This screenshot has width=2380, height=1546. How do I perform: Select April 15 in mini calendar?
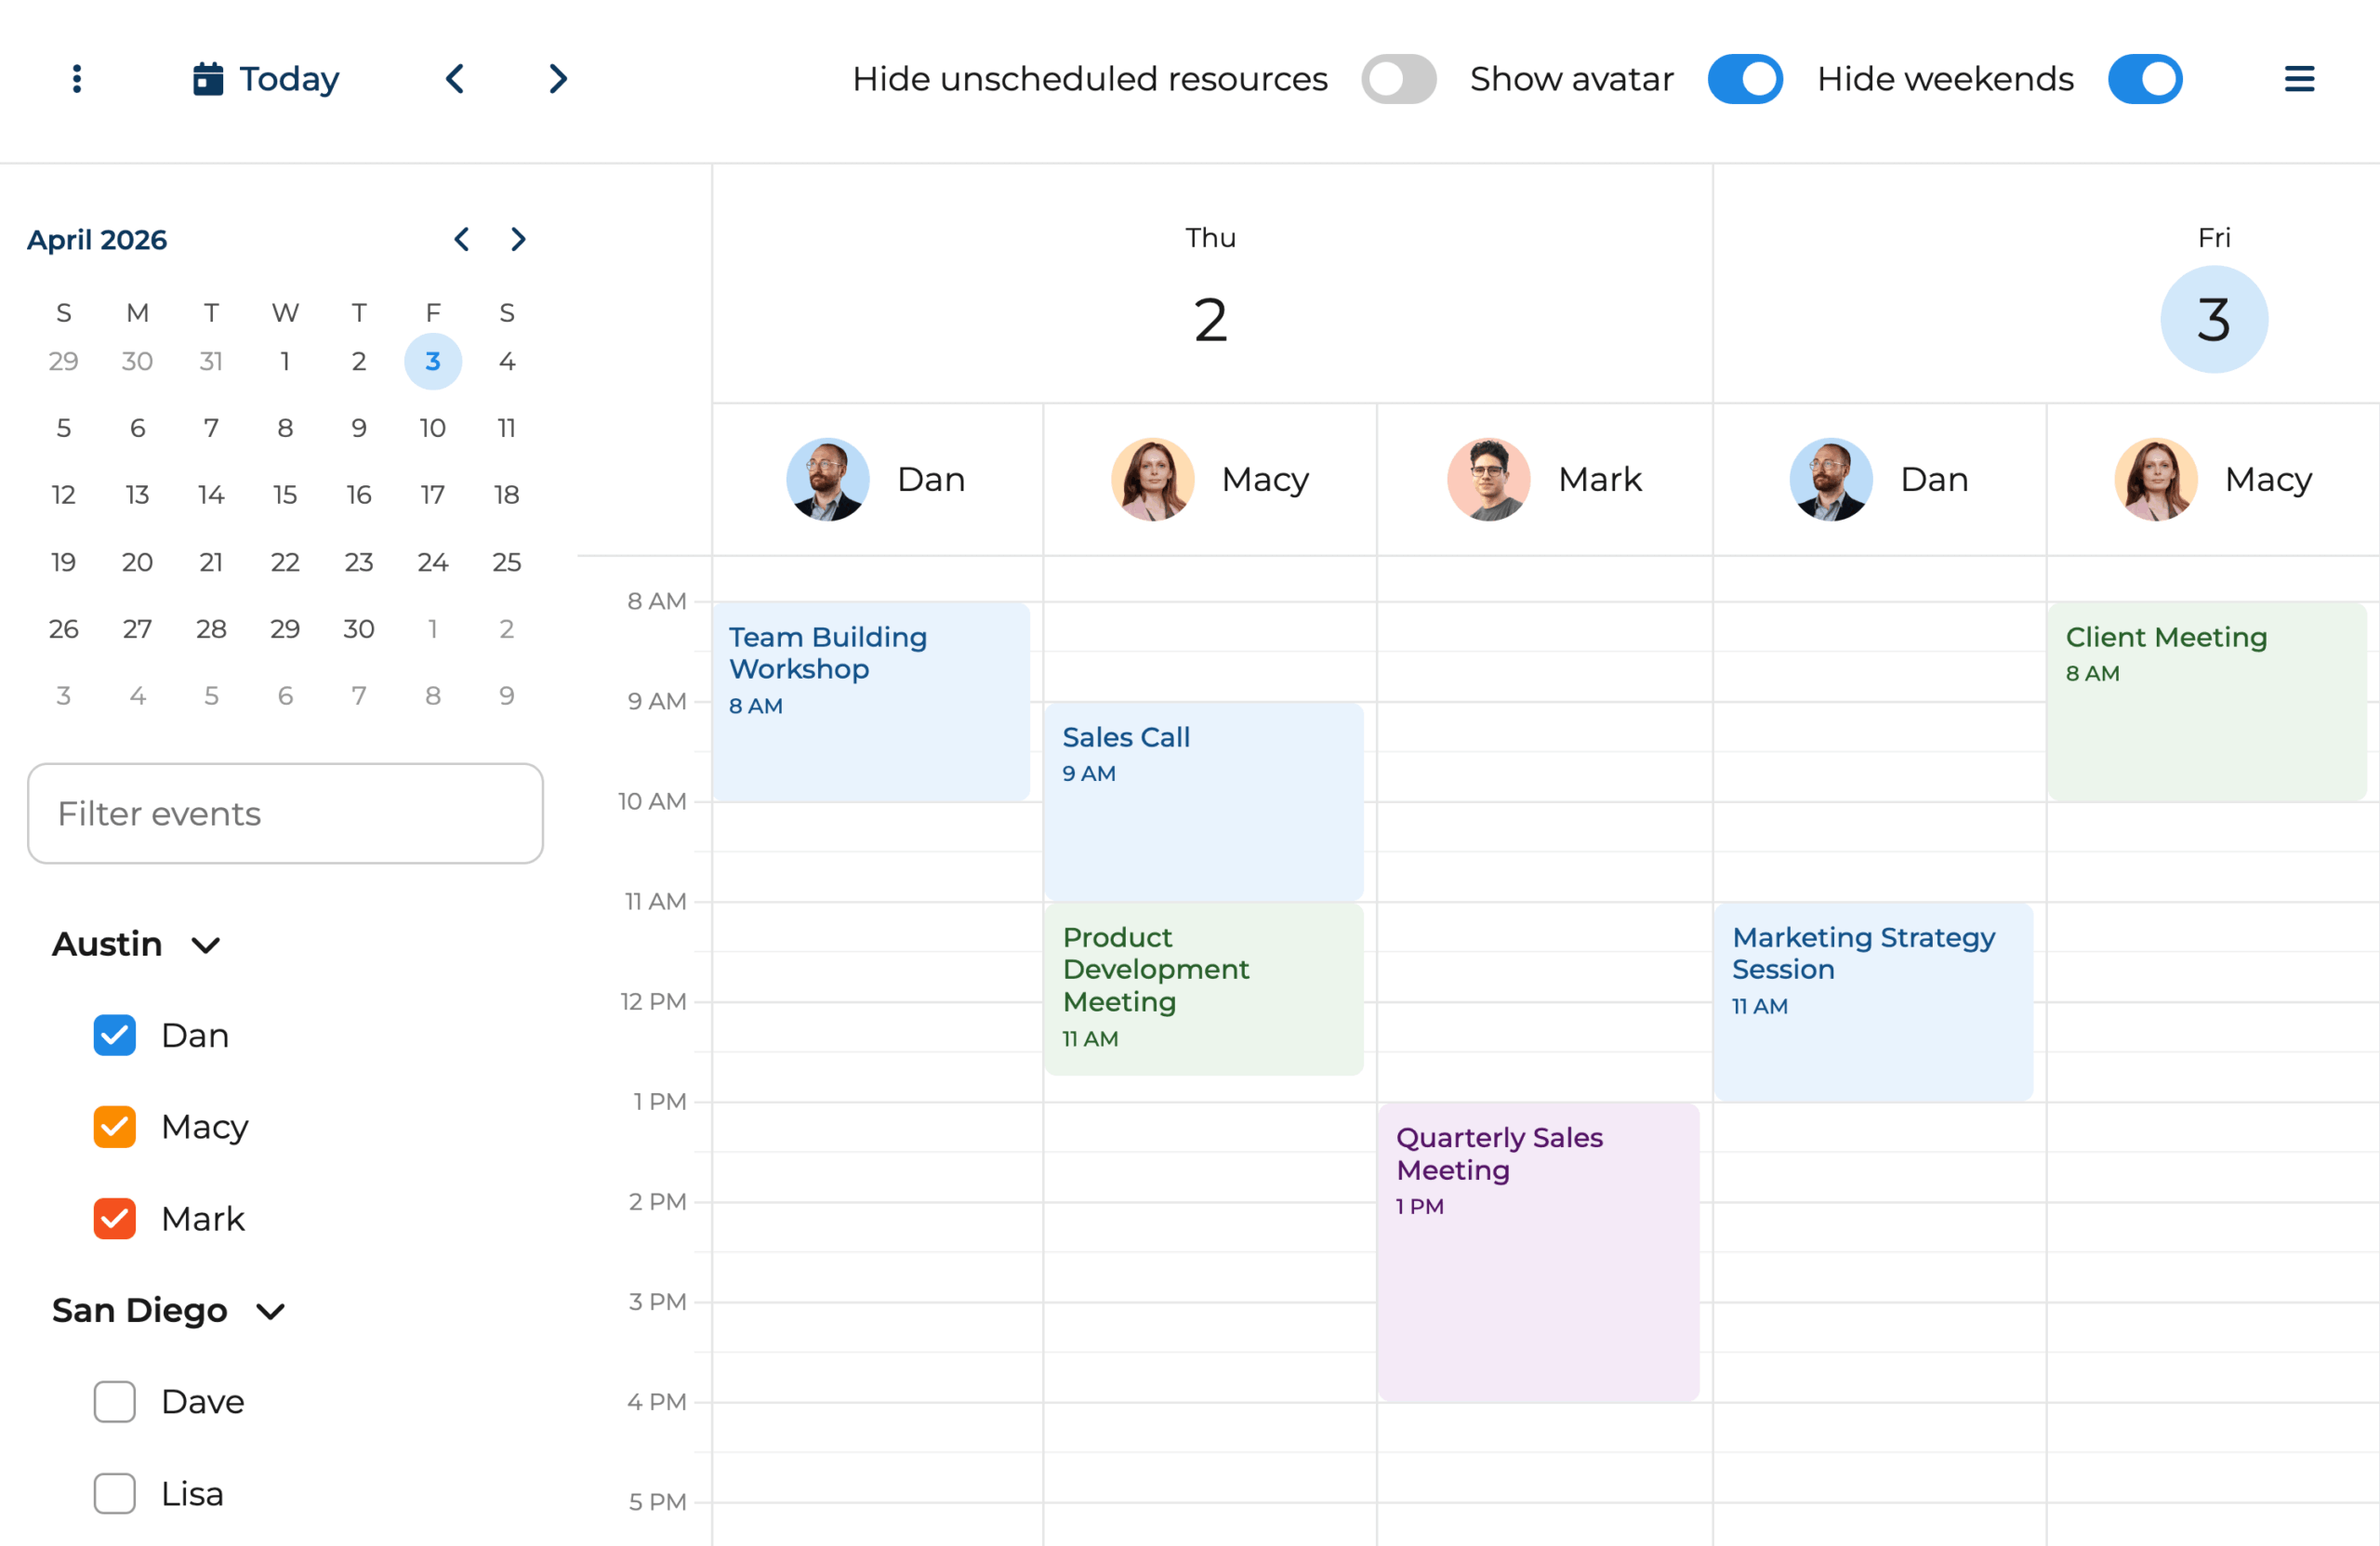click(x=285, y=495)
